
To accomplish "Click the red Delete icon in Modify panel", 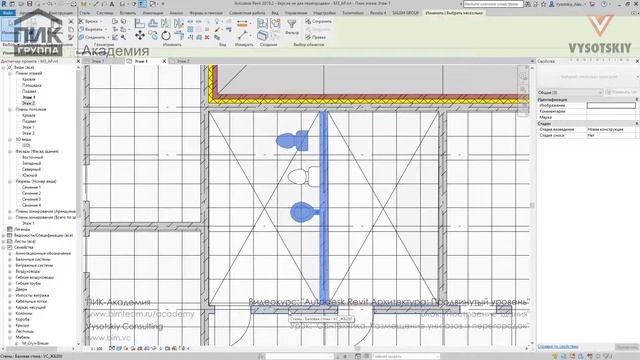I will point(207,37).
